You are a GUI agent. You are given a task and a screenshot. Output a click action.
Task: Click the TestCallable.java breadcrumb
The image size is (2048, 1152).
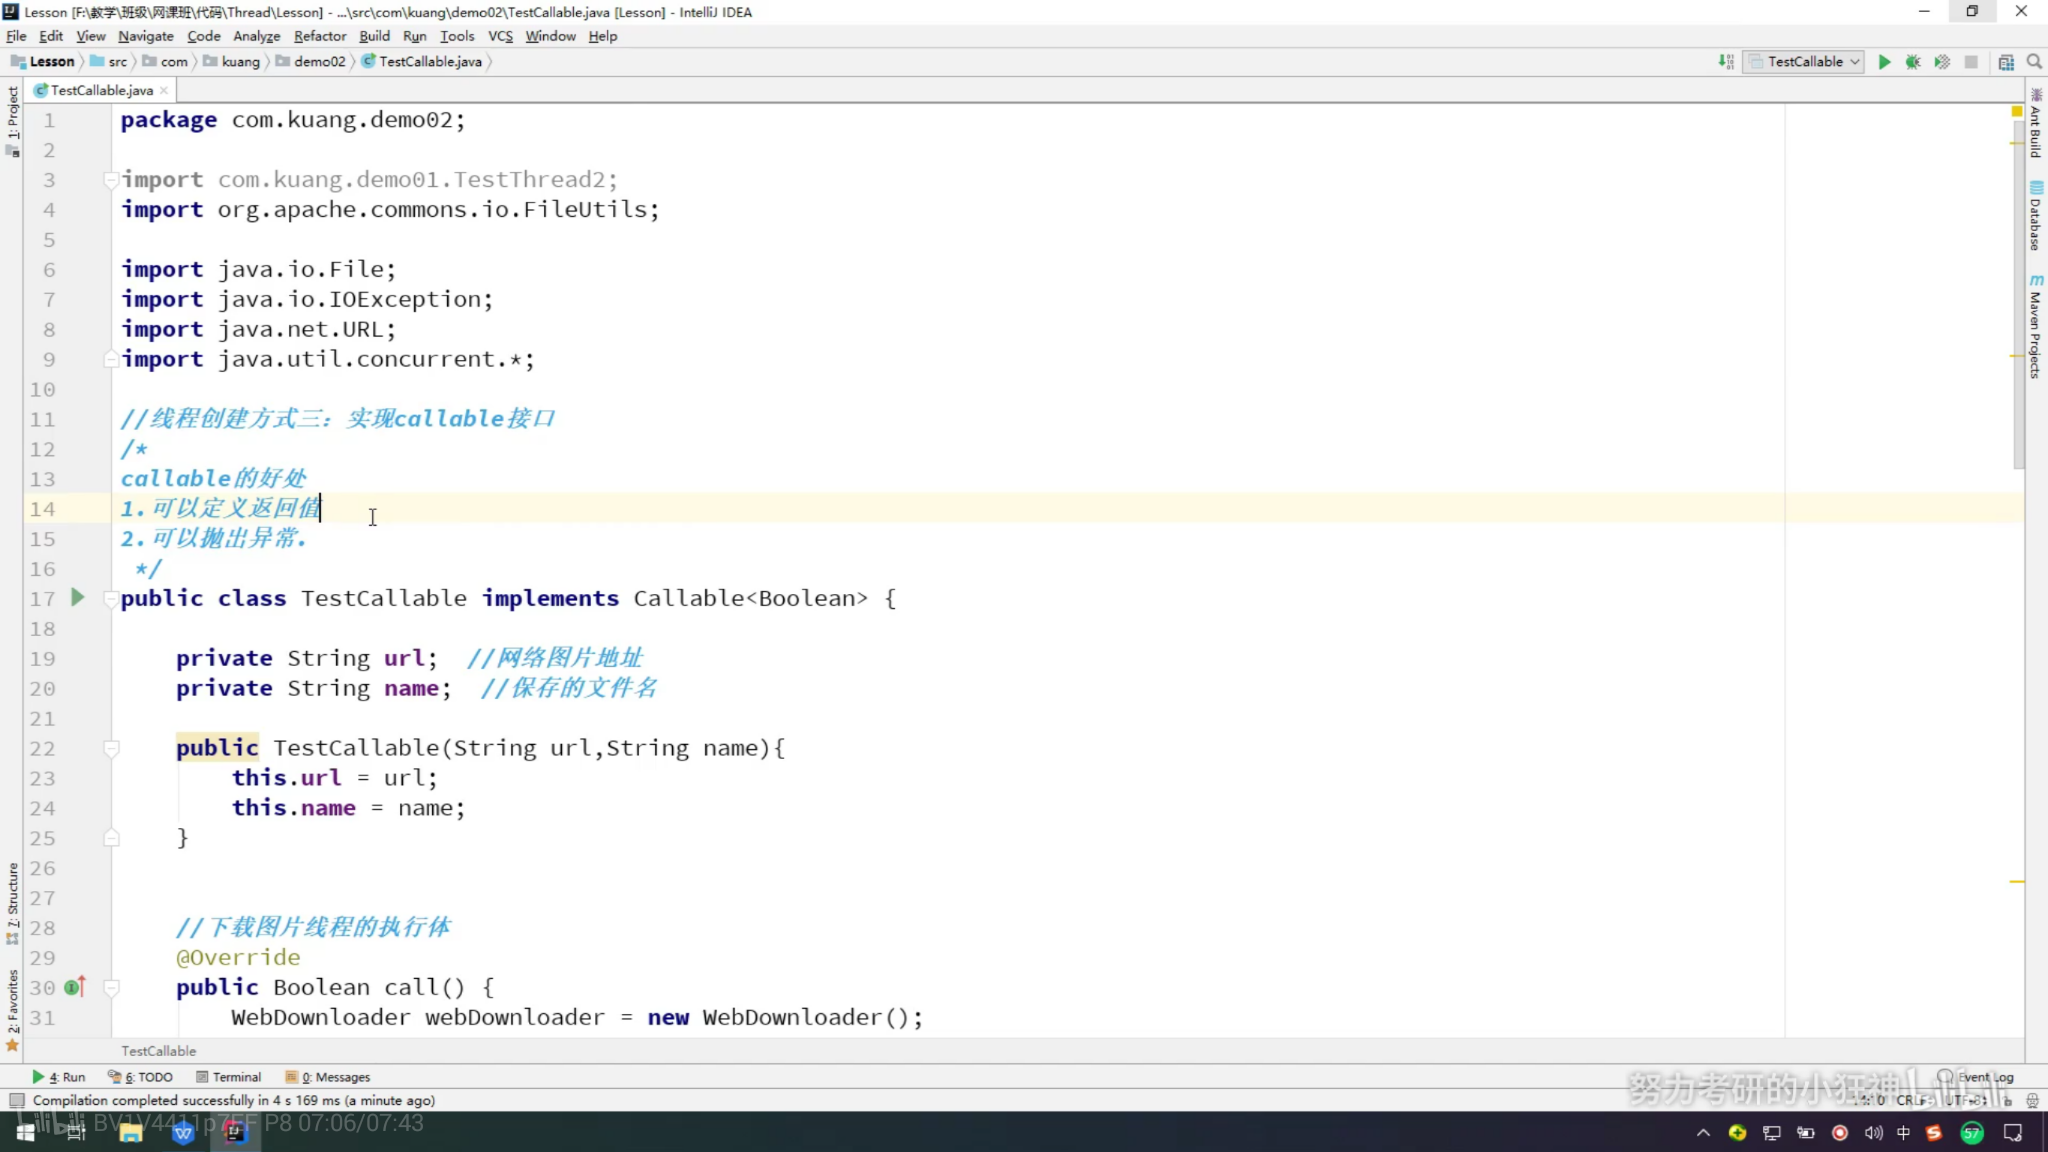pos(422,62)
